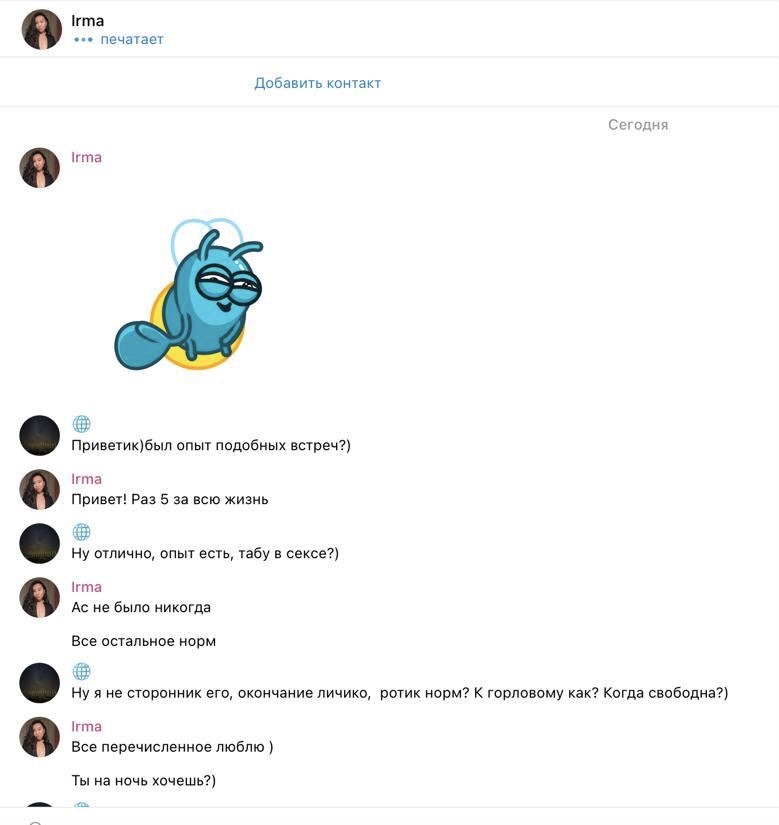
Task: Open Irma's profile photo in the chat header
Action: pos(42,29)
